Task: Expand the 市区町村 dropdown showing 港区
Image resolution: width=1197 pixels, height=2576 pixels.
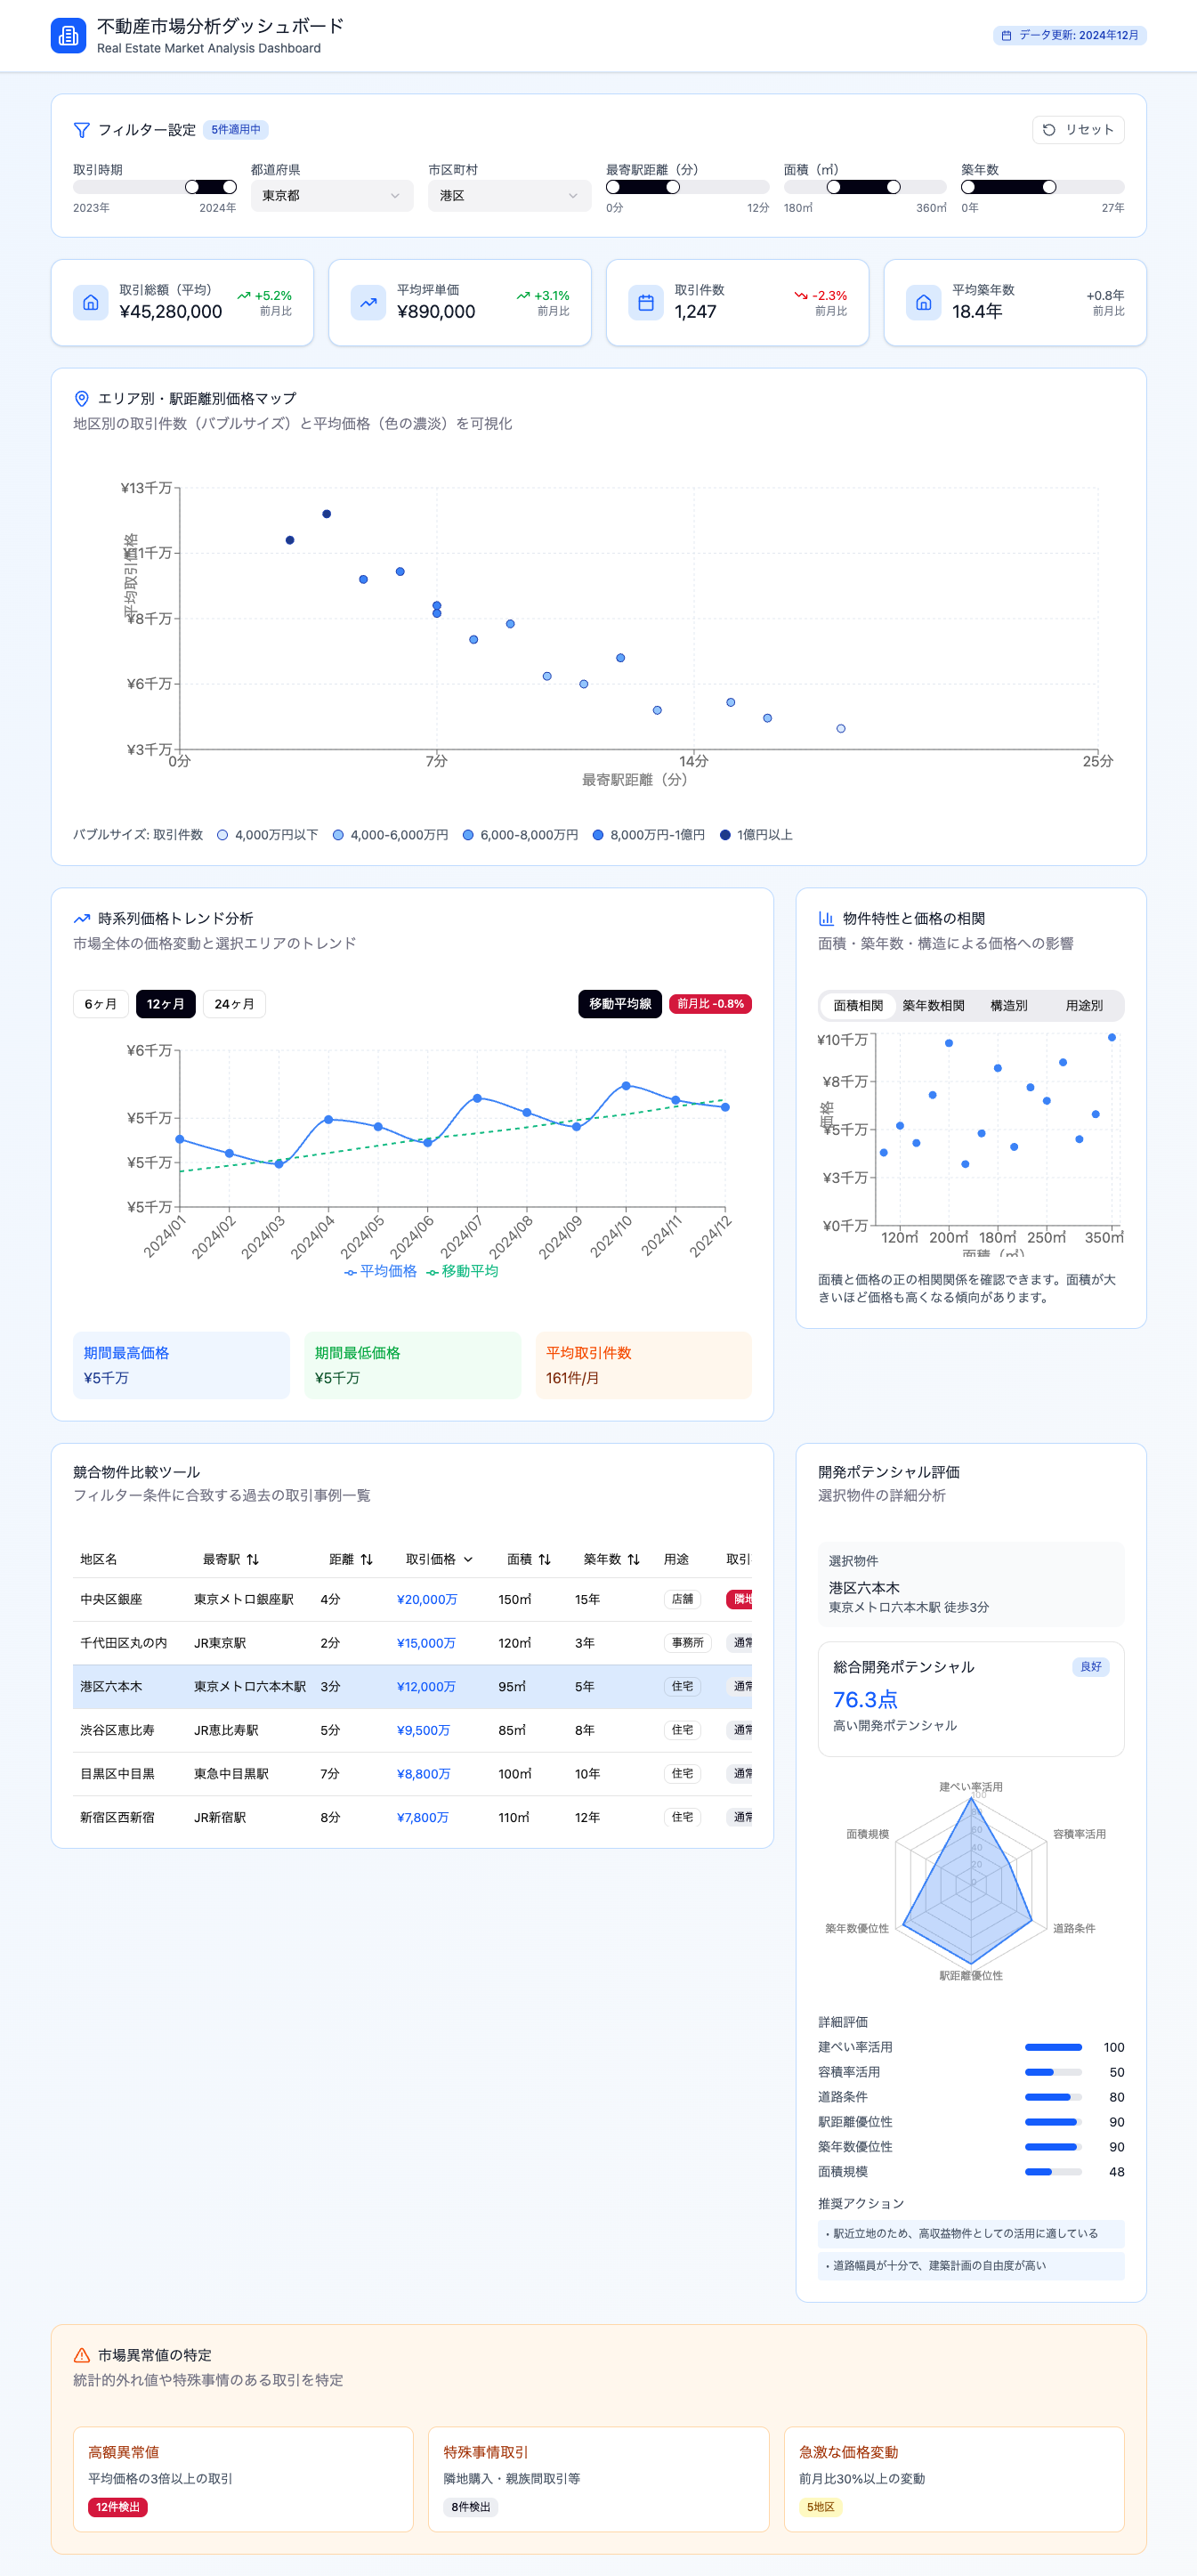Action: (x=509, y=196)
